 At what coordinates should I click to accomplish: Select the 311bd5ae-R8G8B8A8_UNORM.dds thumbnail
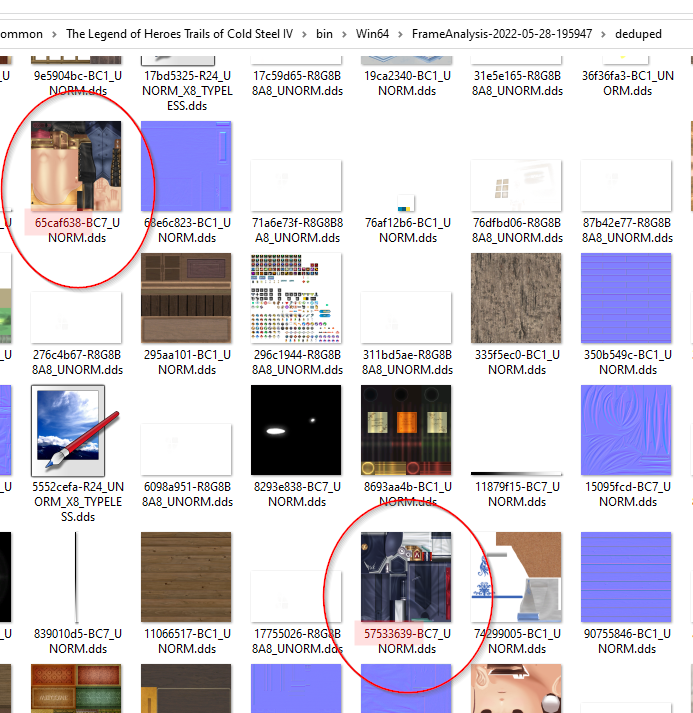click(x=406, y=317)
